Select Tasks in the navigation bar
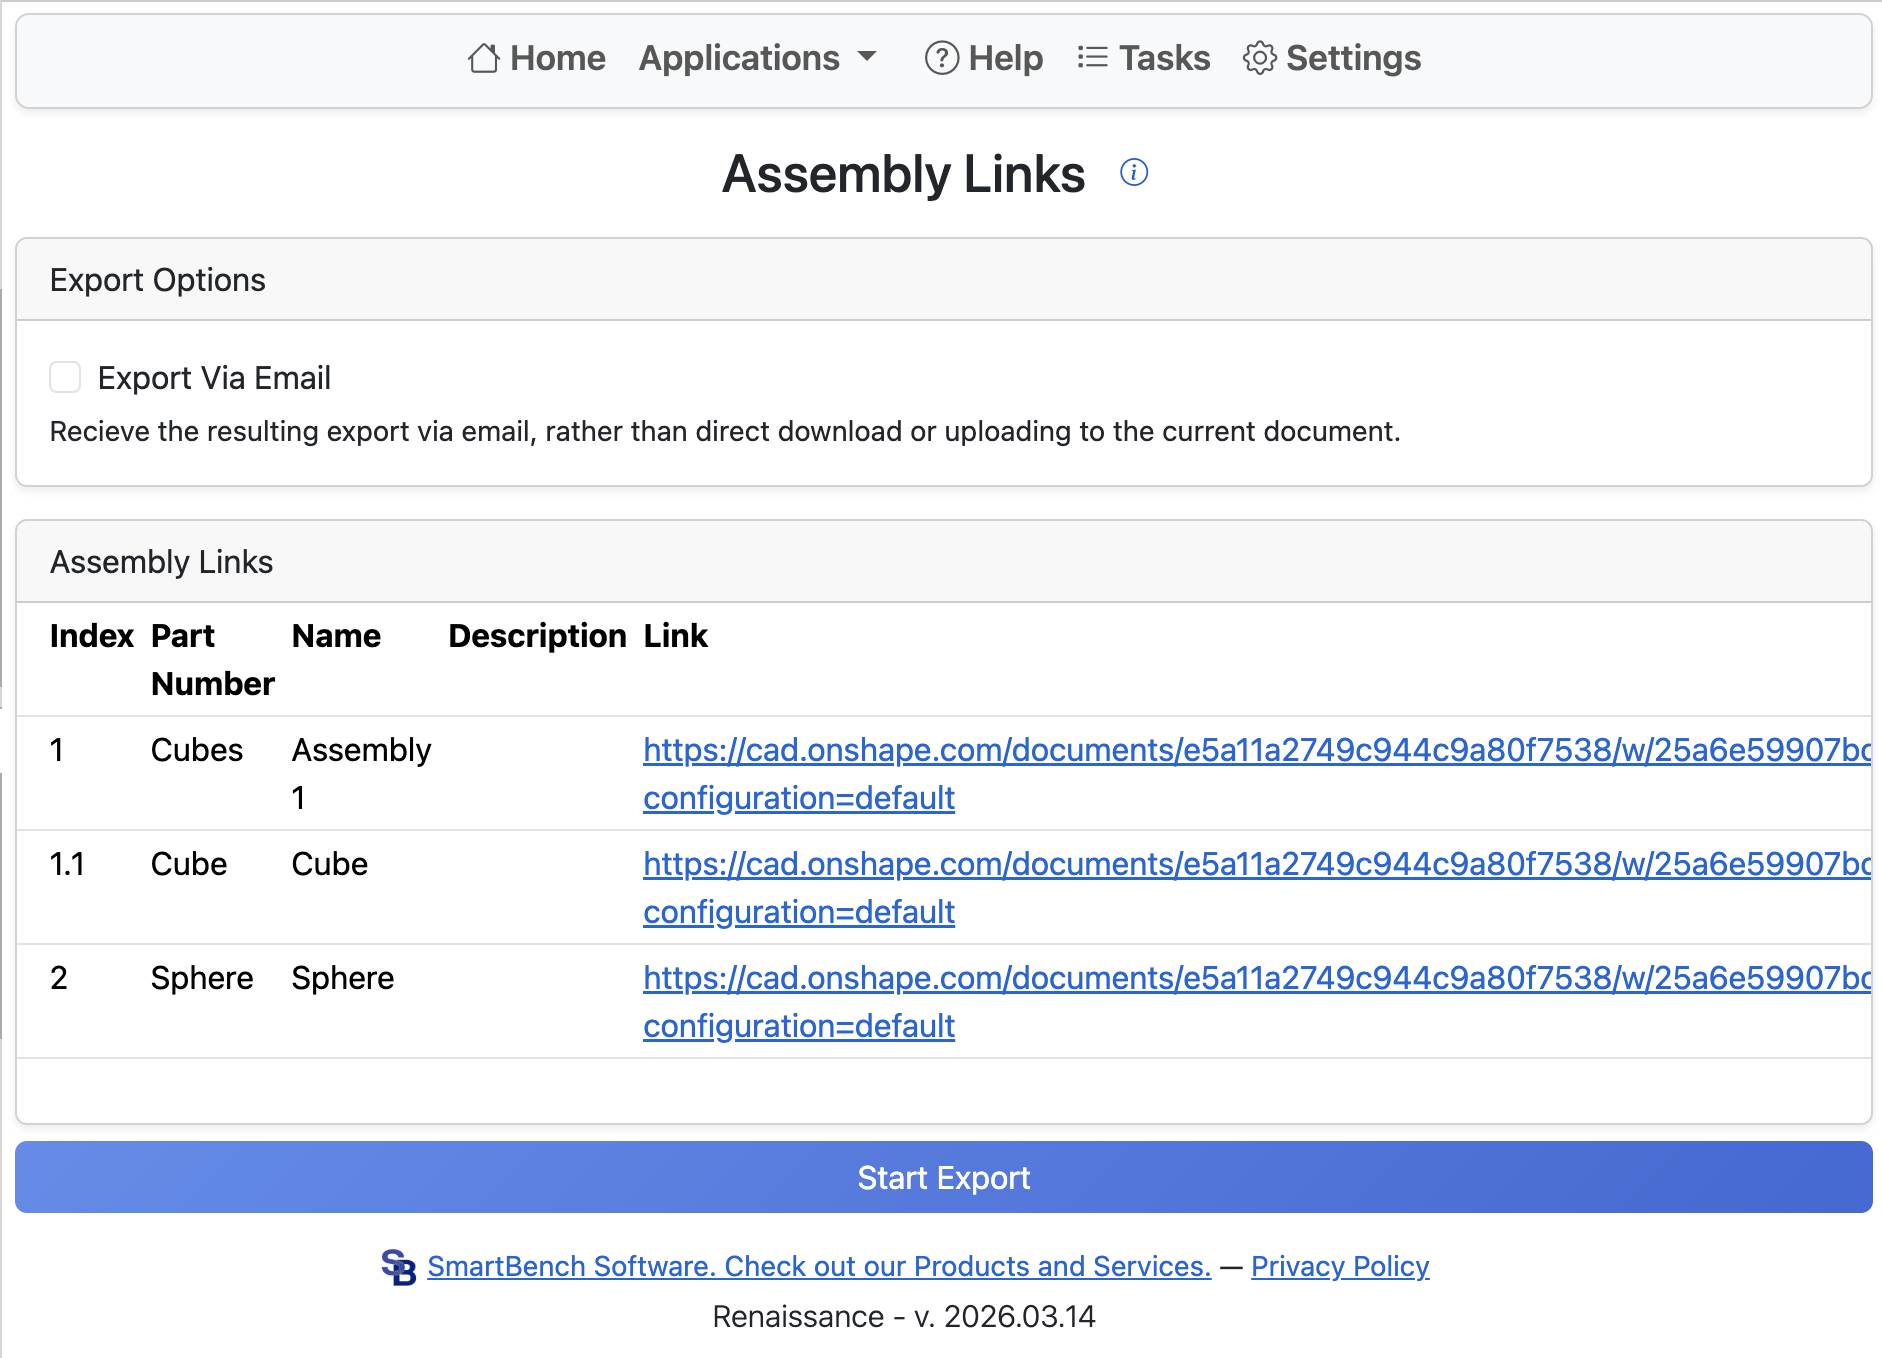 1163,58
